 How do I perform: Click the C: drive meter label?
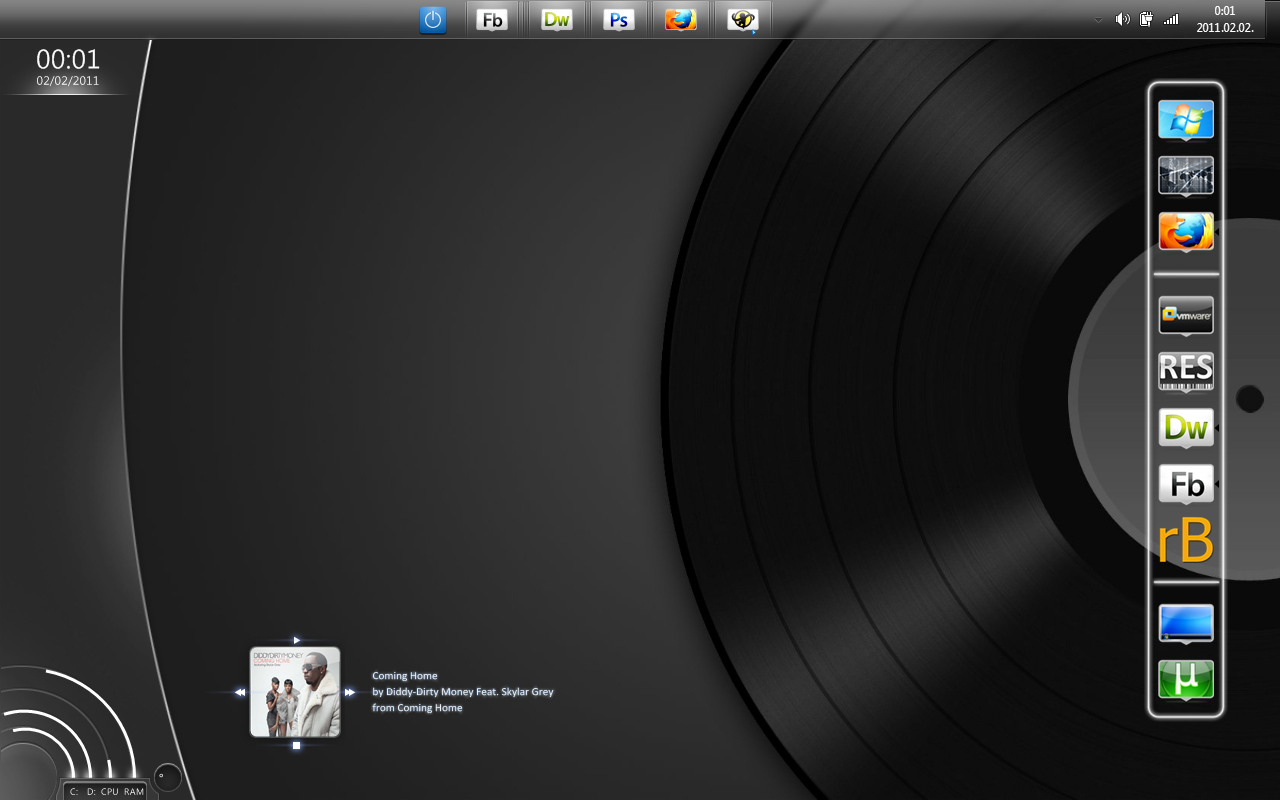73,792
